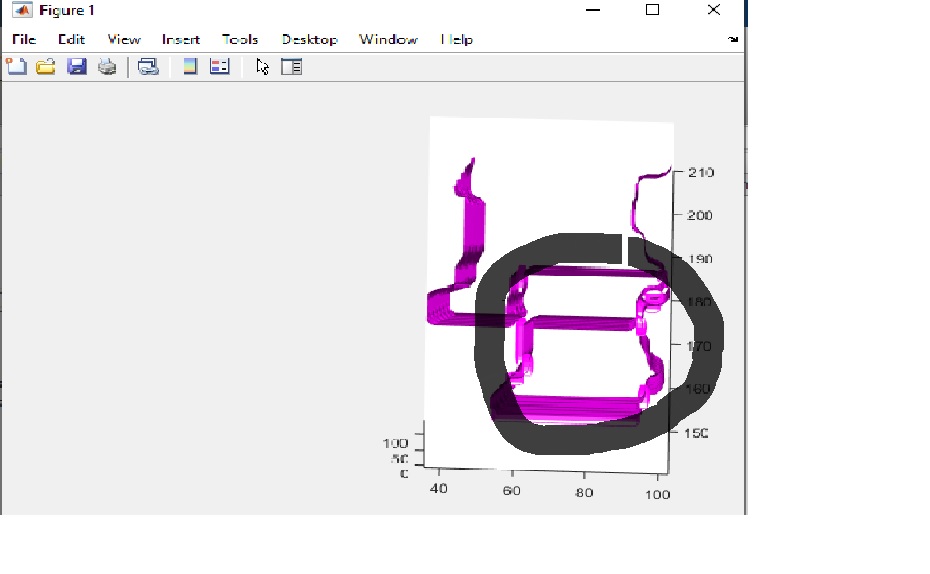Click the New Figure toolbar icon
Viewport: 930px width, 574px height.
16,67
